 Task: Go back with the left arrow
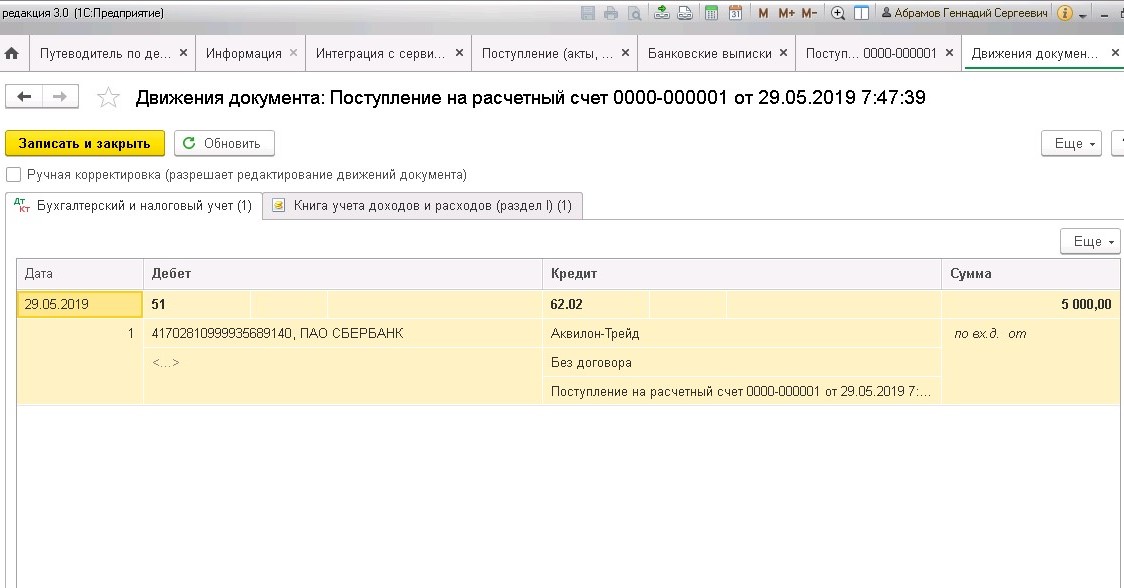[x=25, y=96]
